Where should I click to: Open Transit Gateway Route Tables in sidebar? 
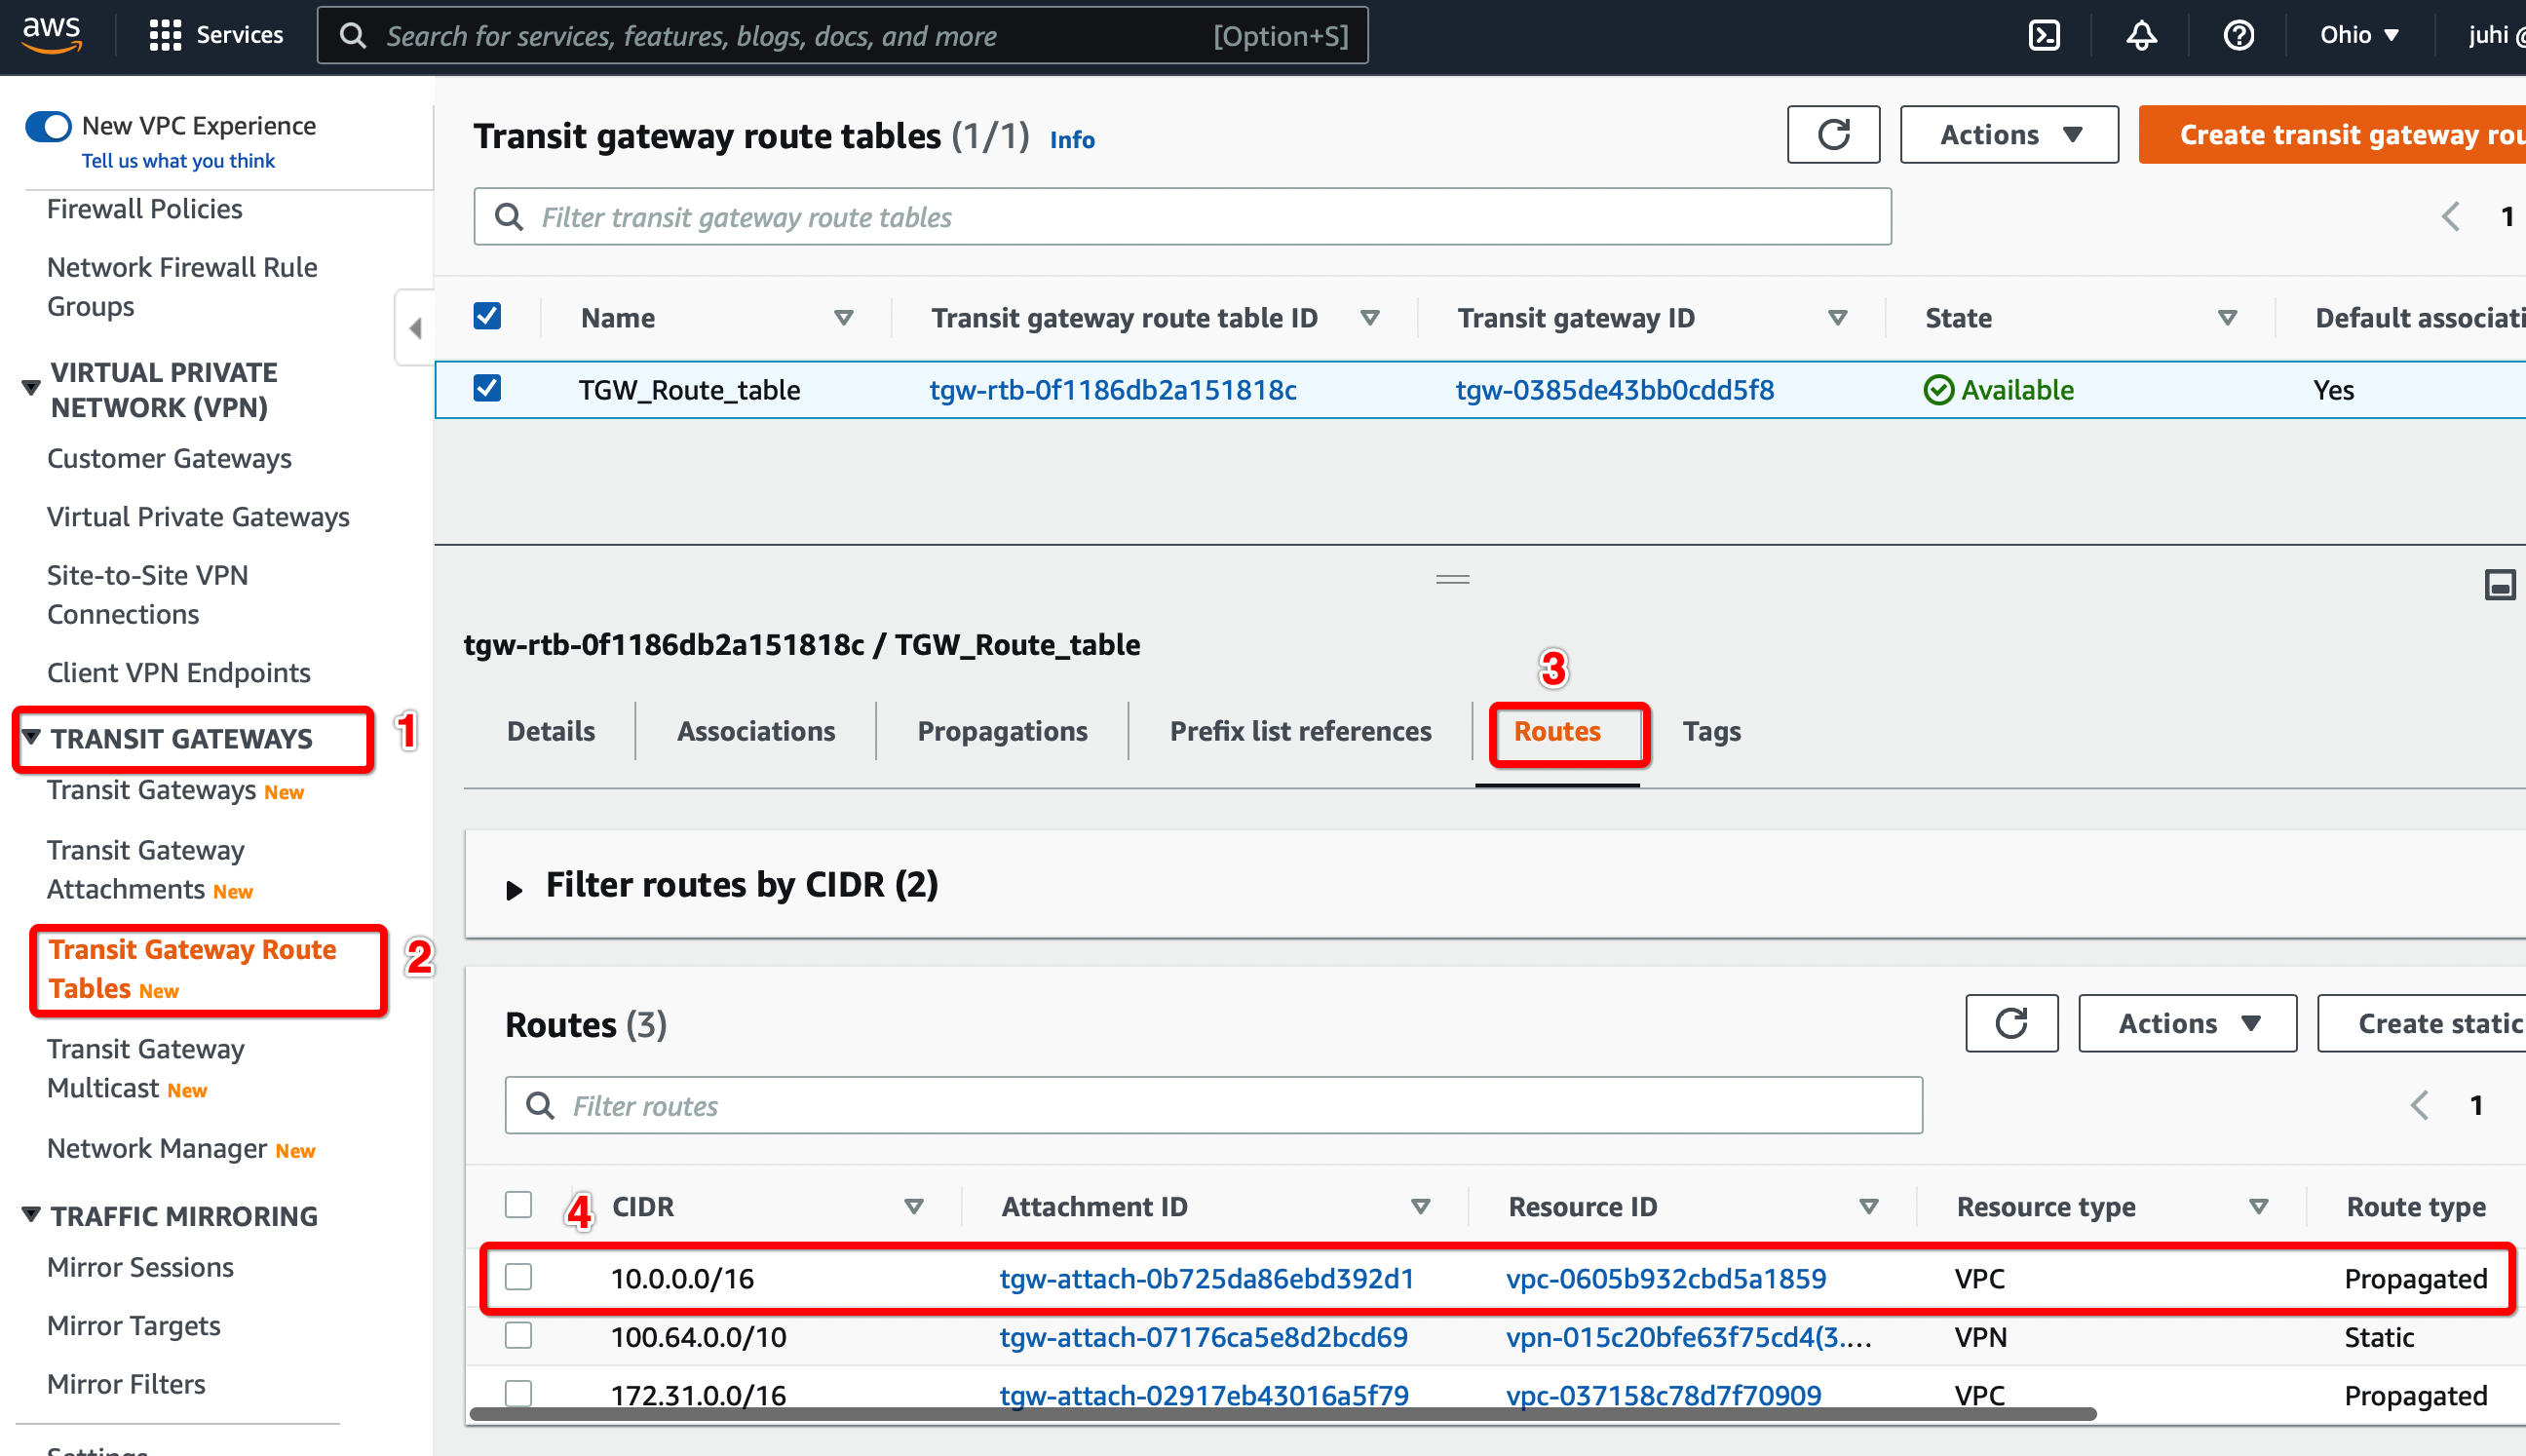pos(192,968)
